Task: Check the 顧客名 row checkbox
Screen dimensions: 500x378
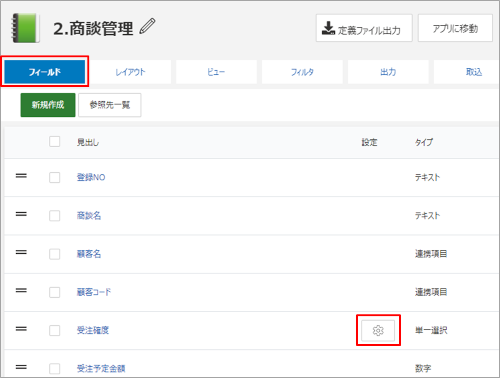Action: pyautogui.click(x=55, y=254)
